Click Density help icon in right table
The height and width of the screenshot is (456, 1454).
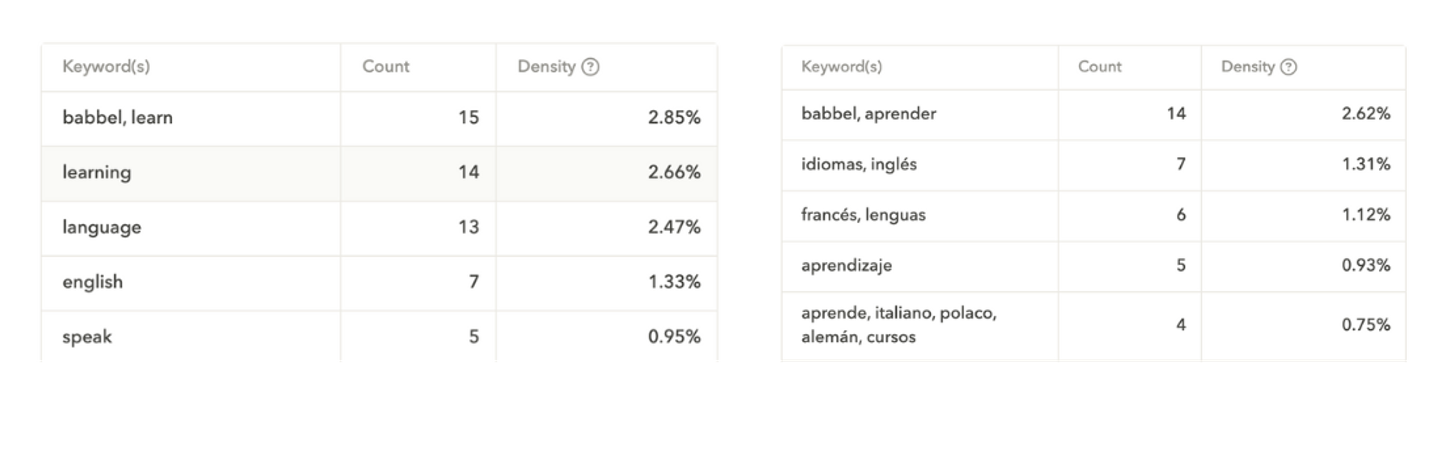click(x=1288, y=67)
